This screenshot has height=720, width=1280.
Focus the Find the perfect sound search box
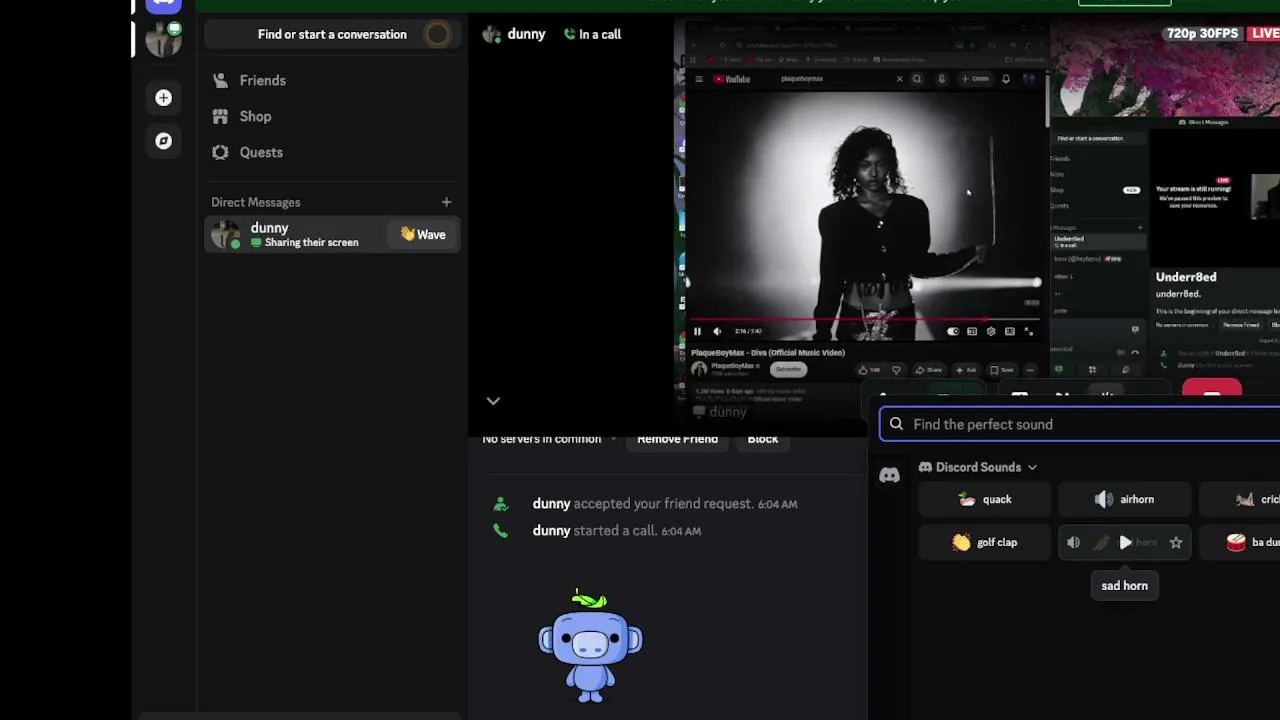(1080, 424)
